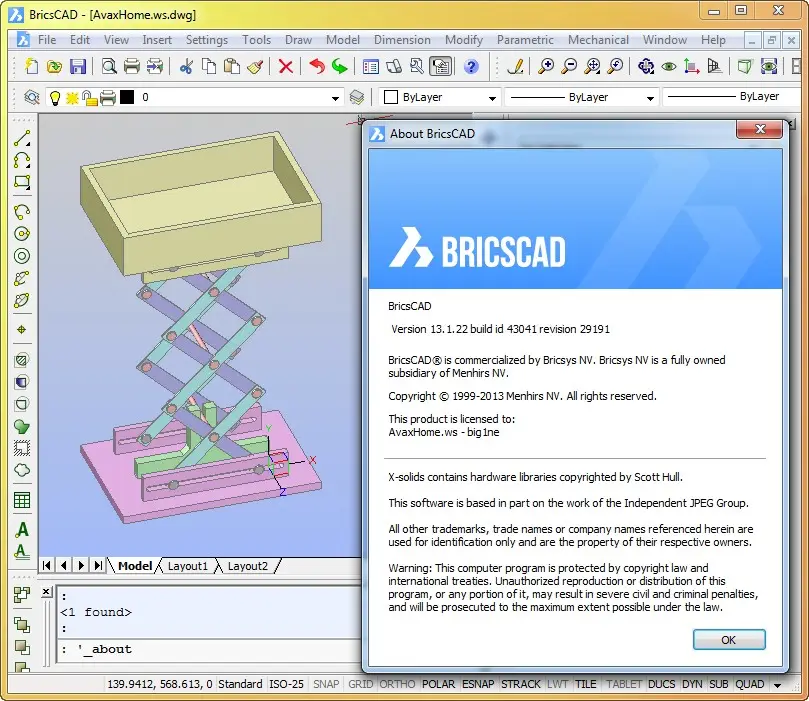This screenshot has height=701, width=809.
Task: Create a new drawing with the New icon
Action: coord(31,67)
